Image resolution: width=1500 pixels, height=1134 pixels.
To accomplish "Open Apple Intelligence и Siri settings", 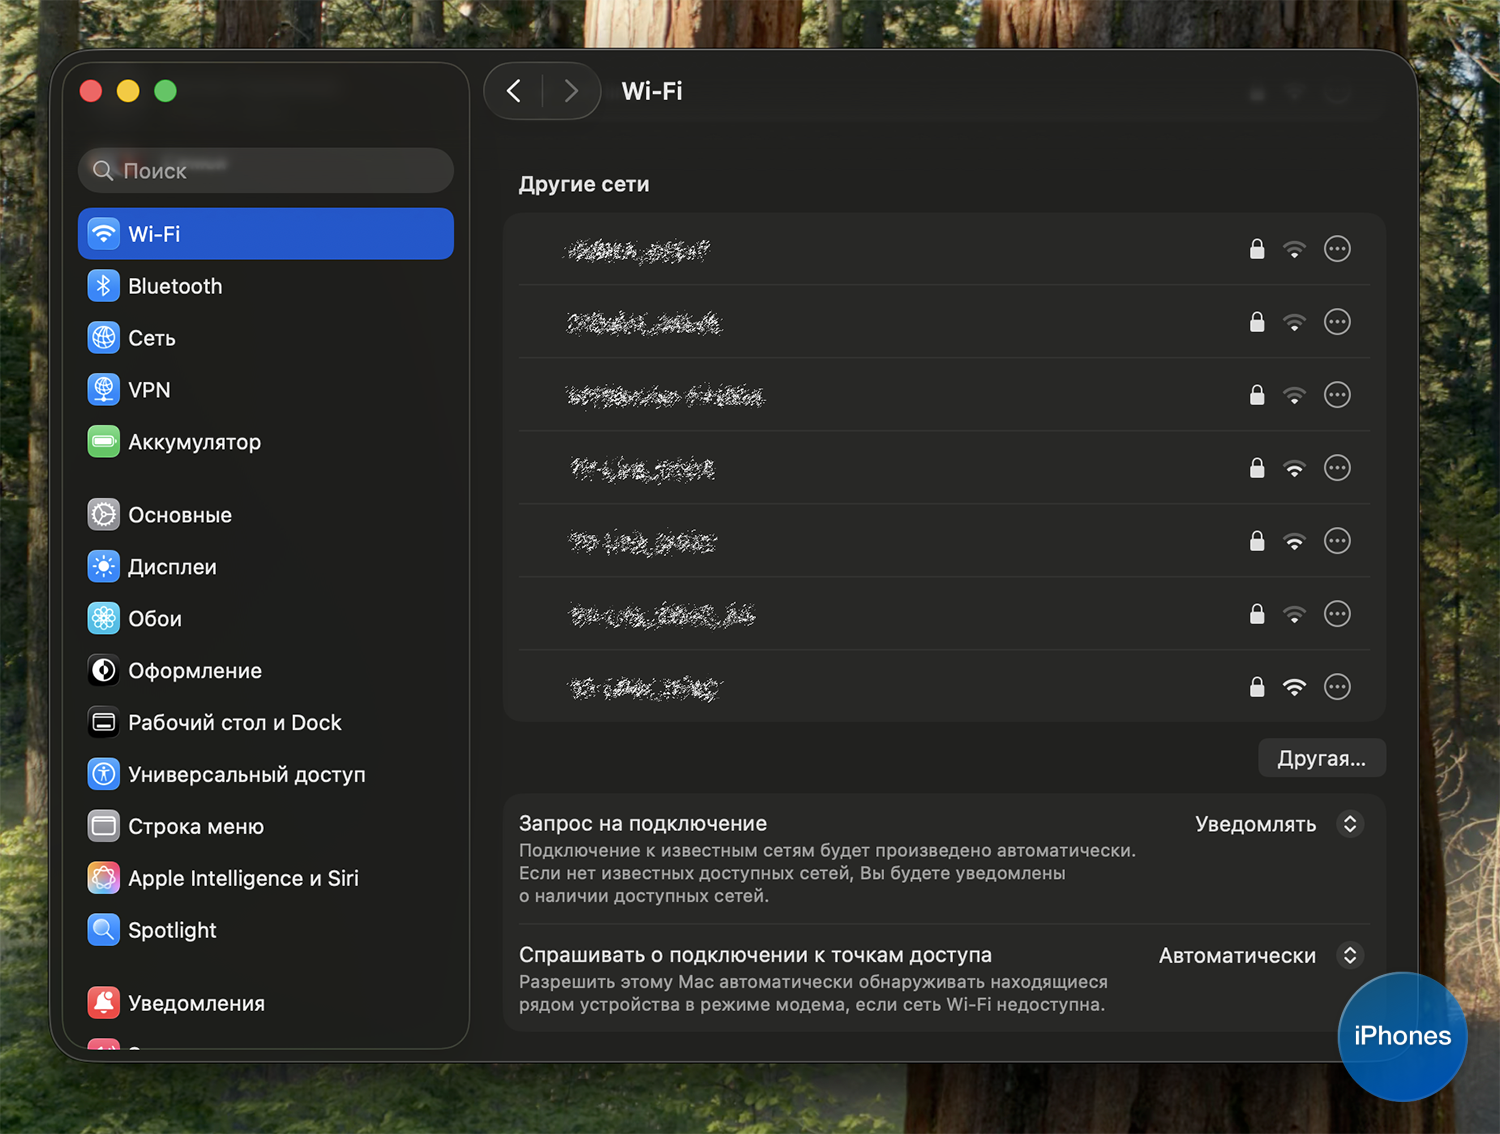I will pos(243,878).
